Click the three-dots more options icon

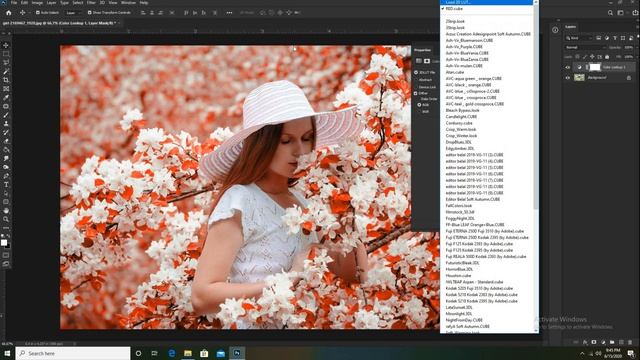[x=229, y=13]
